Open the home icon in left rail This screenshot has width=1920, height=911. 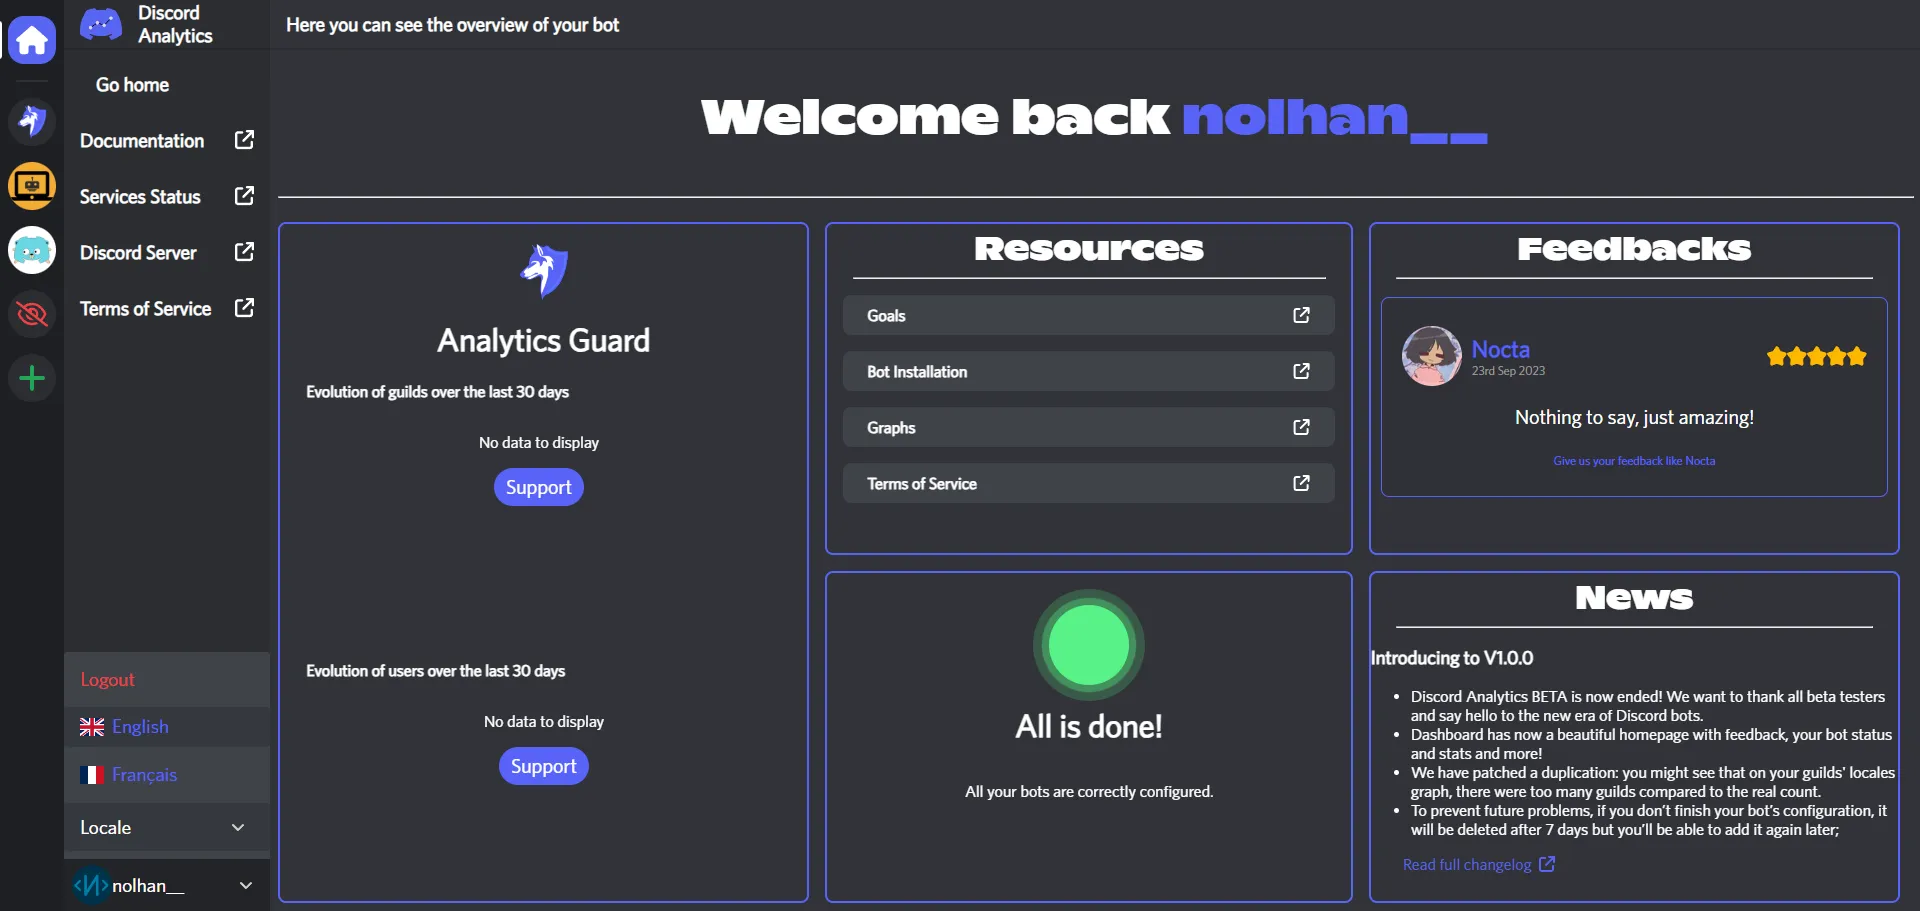(32, 40)
